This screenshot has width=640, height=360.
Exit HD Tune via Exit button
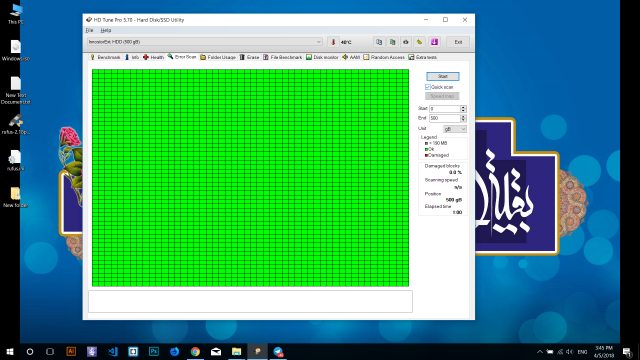(x=458, y=42)
